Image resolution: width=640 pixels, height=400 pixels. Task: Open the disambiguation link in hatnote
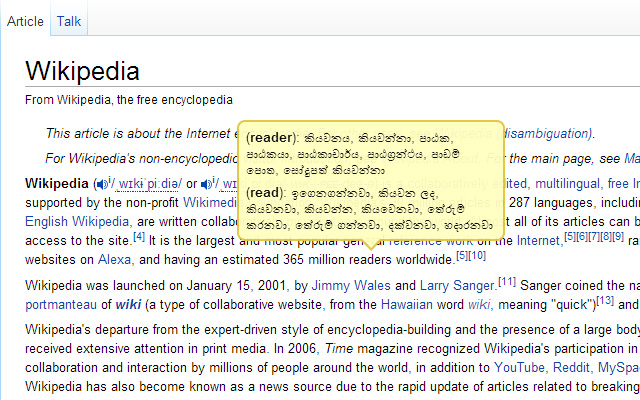click(547, 133)
